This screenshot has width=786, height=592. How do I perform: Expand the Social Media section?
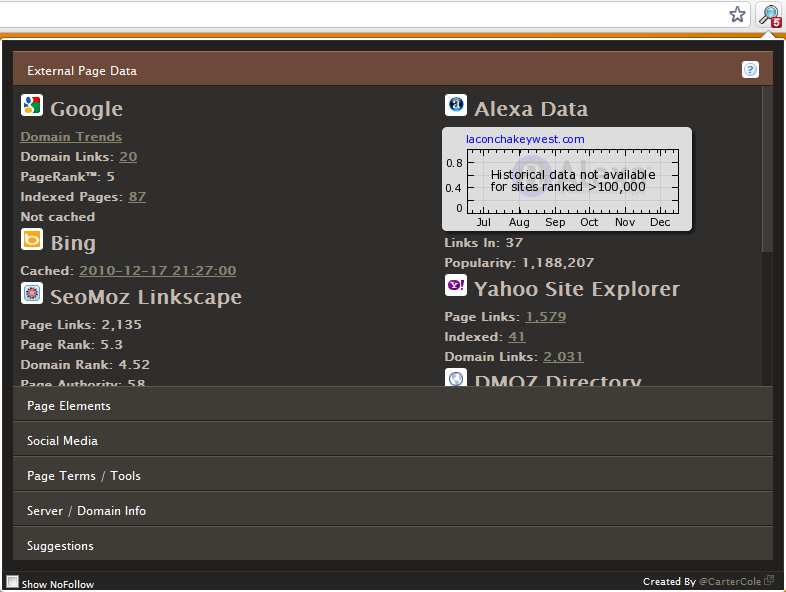pos(392,439)
